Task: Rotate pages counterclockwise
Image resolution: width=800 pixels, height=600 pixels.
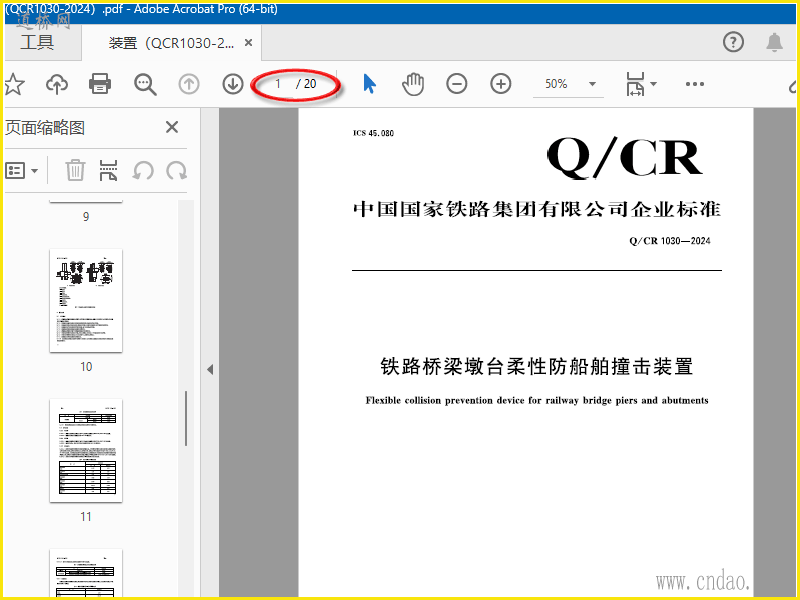Action: [x=143, y=170]
